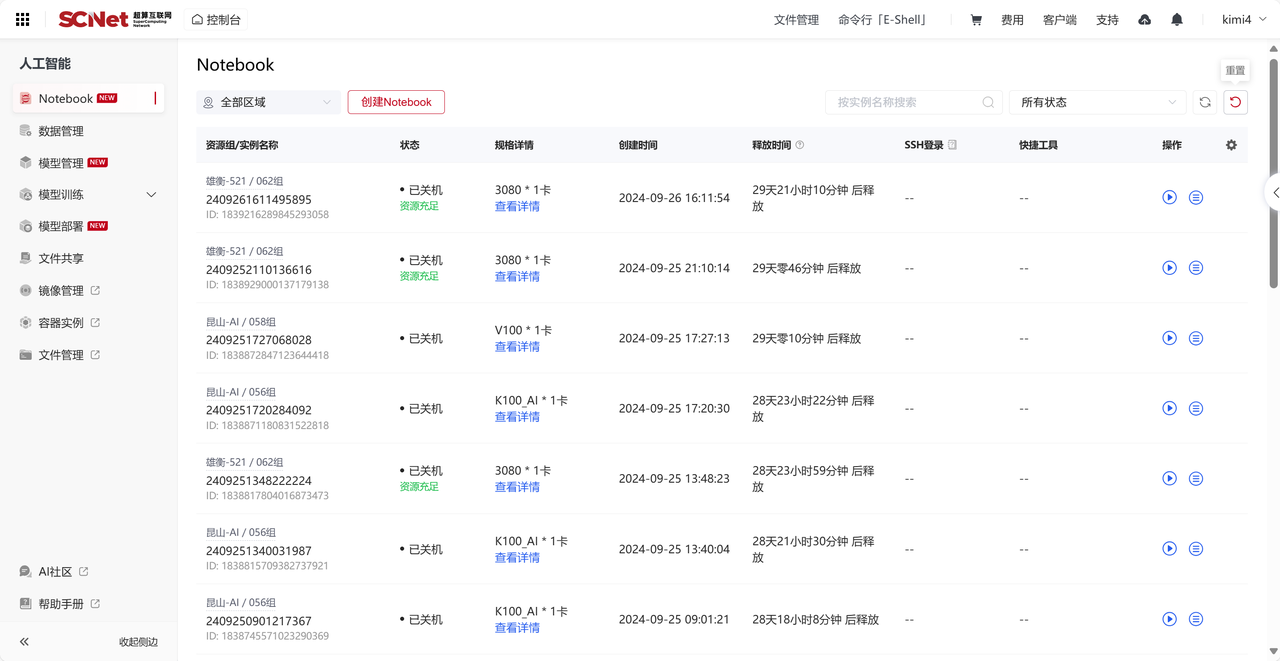Click the 创建Notebook button
1280x661 pixels.
coord(396,102)
